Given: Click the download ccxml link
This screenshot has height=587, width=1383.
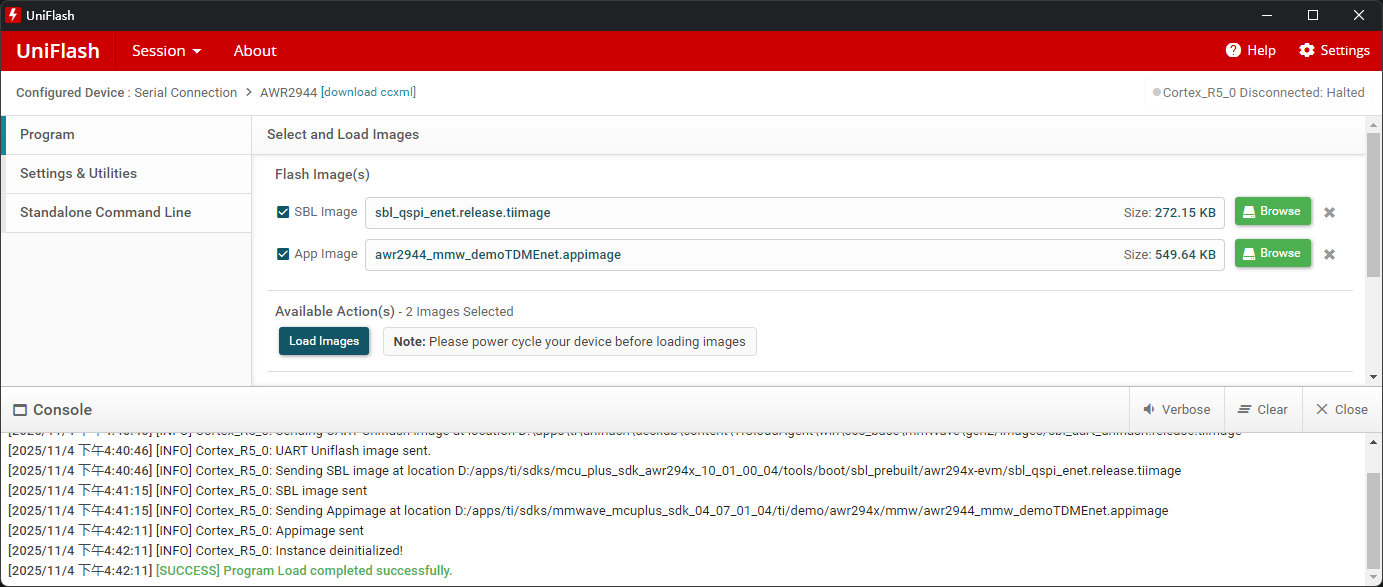Looking at the screenshot, I should click(x=368, y=92).
